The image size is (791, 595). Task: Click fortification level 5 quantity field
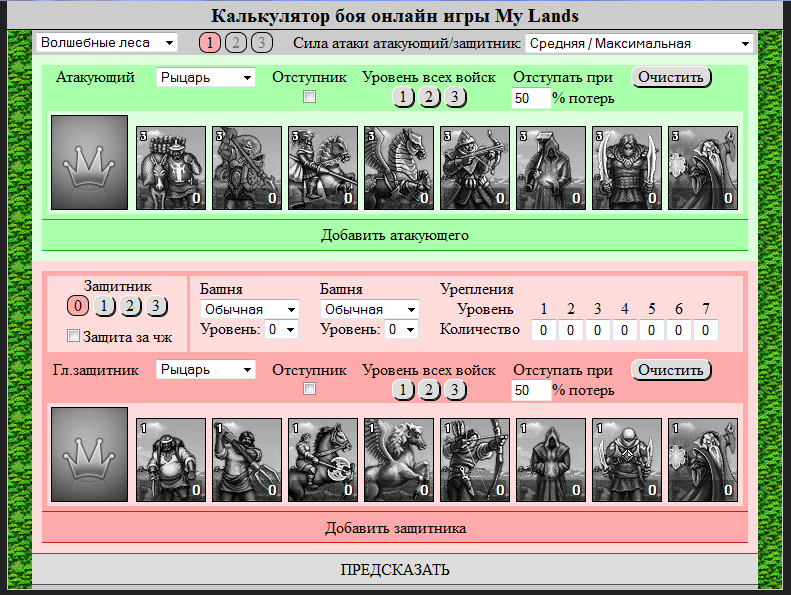(652, 330)
